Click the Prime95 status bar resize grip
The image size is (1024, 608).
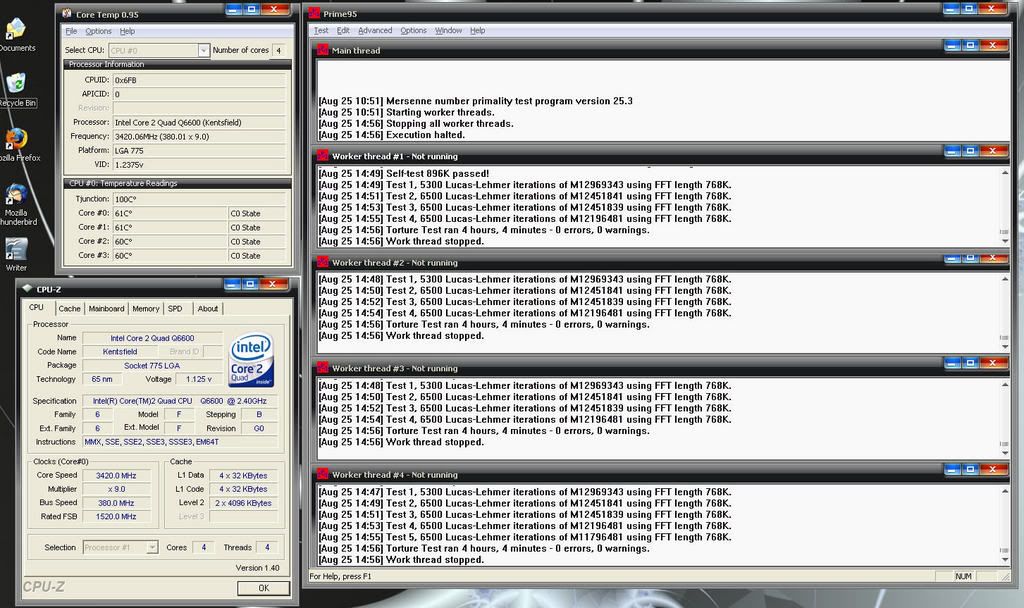(x=1006, y=576)
